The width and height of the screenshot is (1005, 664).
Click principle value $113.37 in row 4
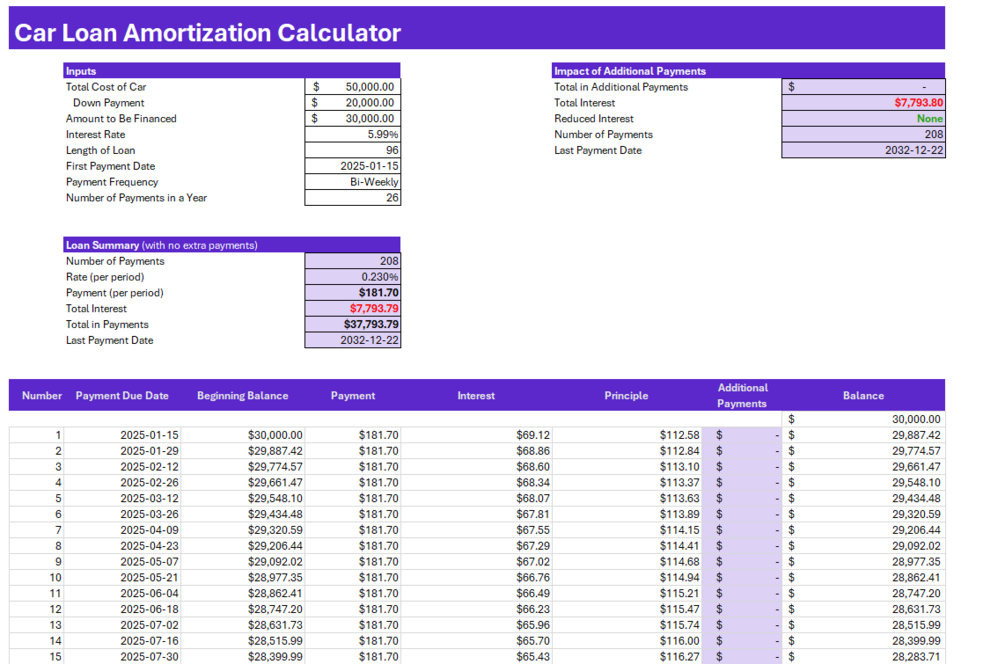626,483
